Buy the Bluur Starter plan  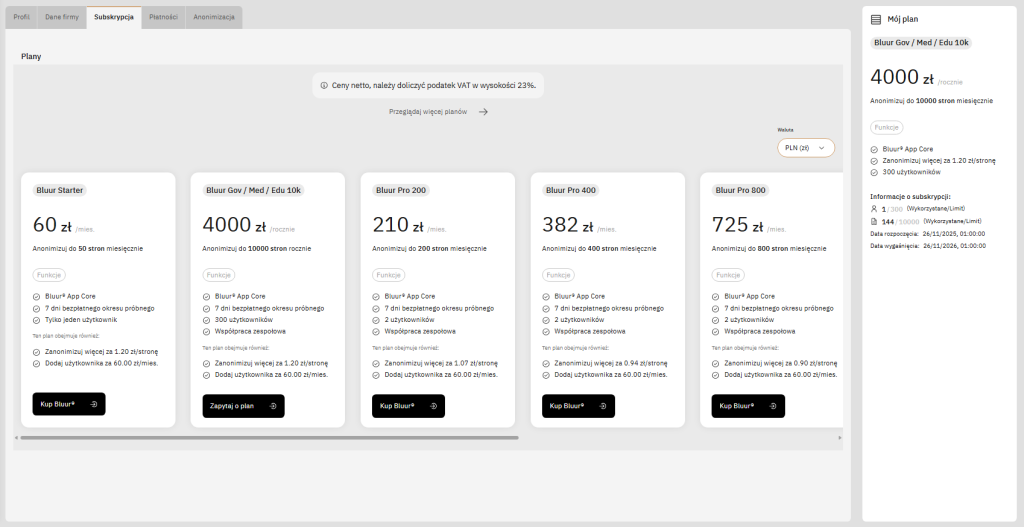click(68, 404)
